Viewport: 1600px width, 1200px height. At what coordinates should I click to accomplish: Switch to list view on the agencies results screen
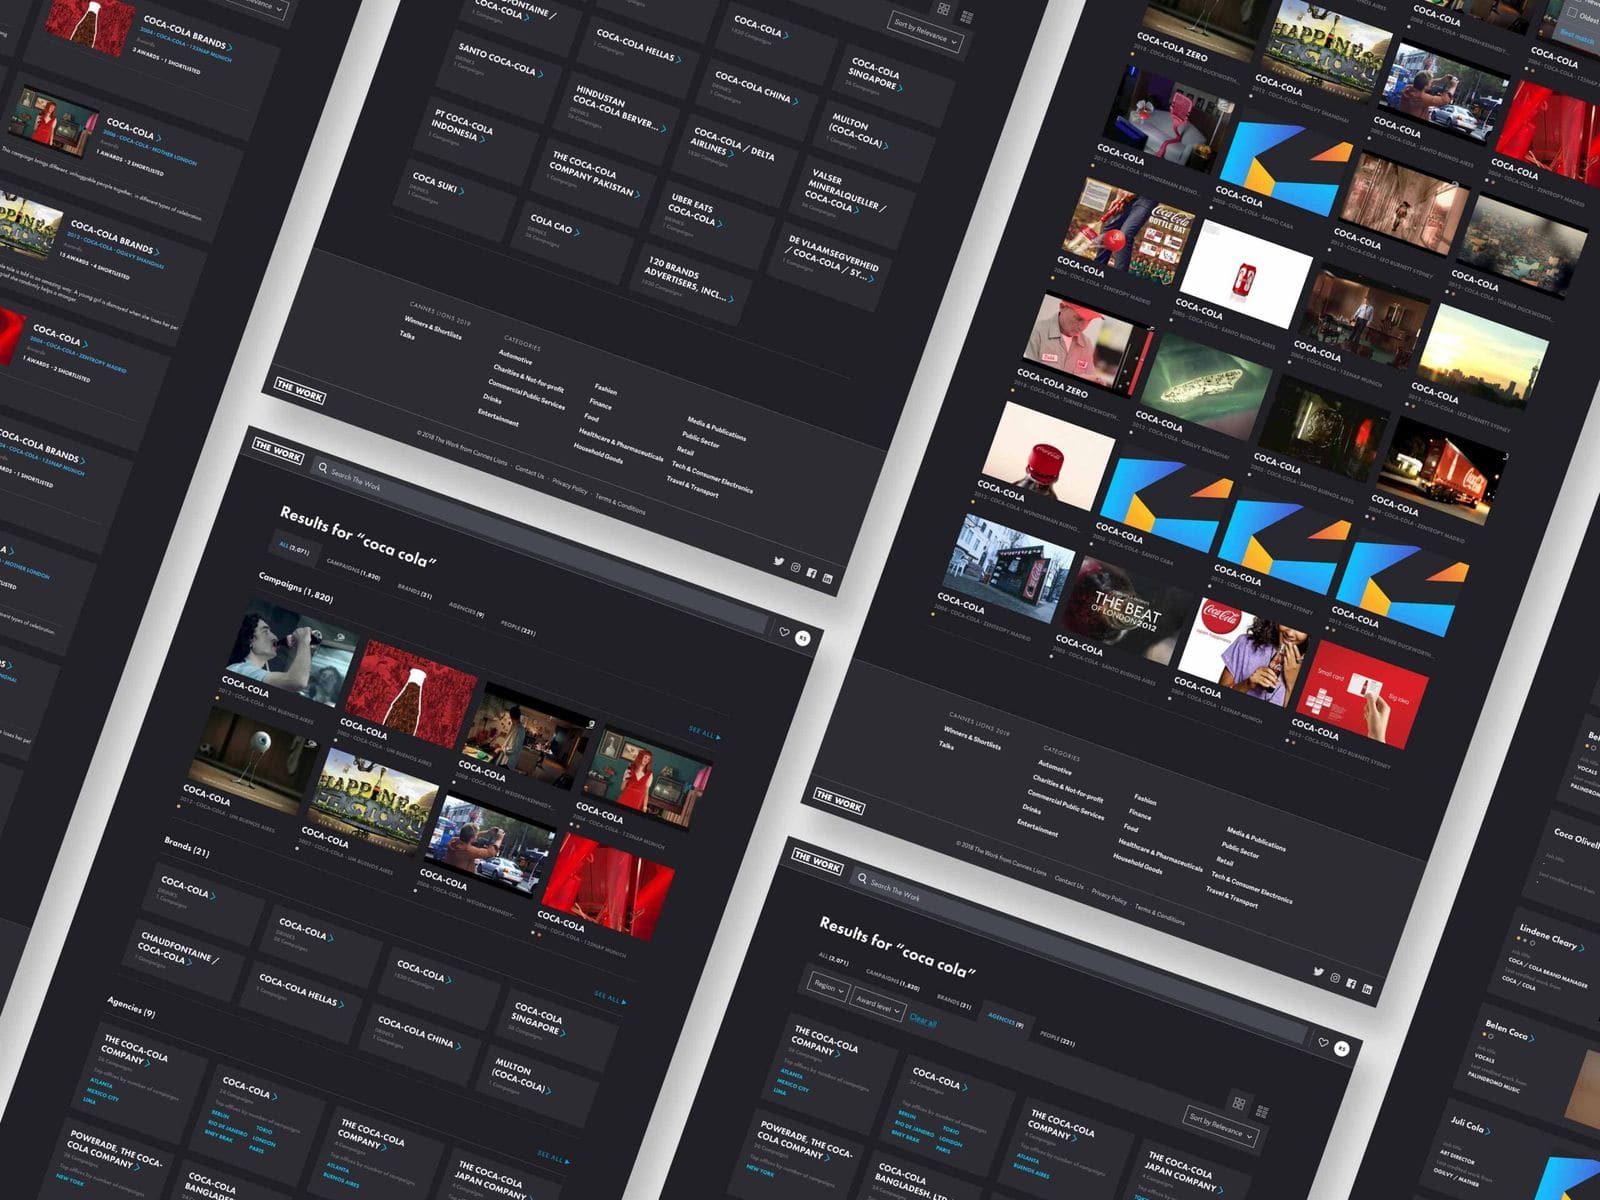(1262, 1111)
